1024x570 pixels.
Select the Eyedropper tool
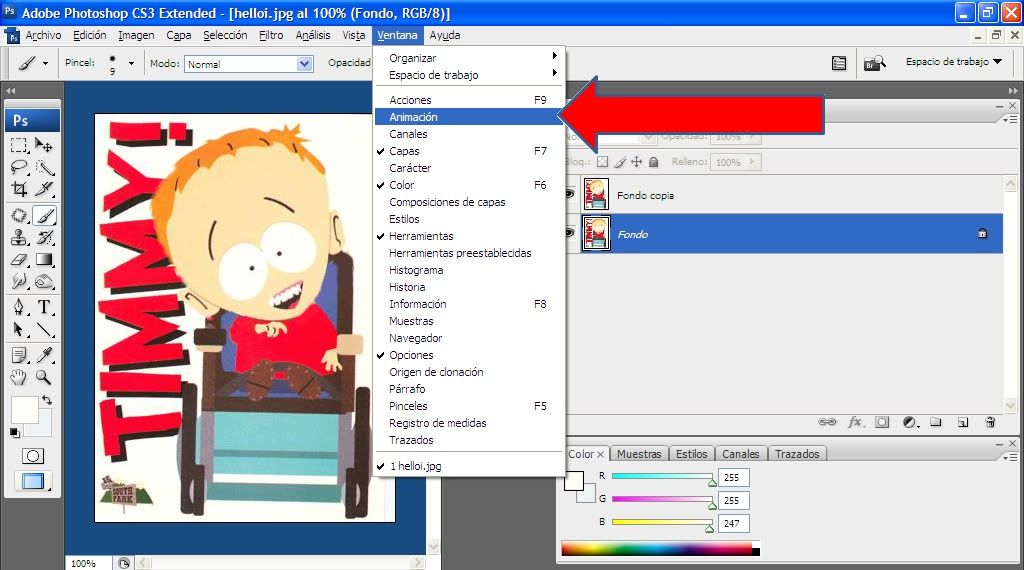(x=44, y=355)
